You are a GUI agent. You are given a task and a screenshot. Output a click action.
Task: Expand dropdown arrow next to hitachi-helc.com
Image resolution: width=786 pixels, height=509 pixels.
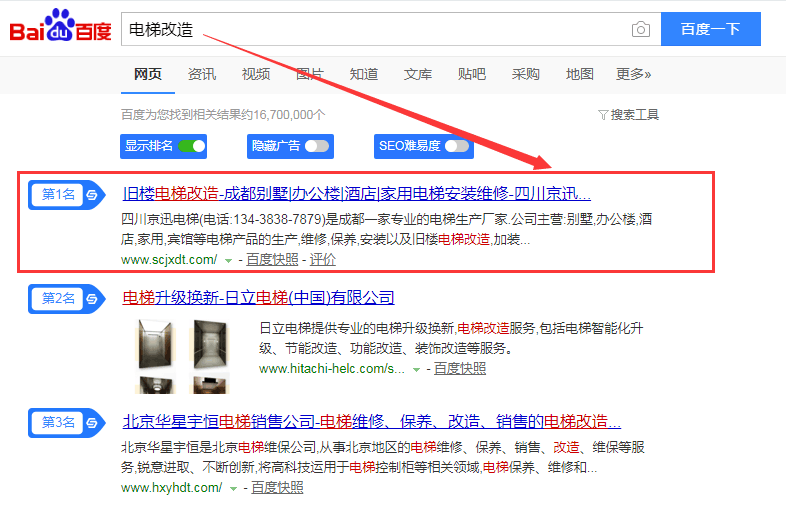coord(417,369)
